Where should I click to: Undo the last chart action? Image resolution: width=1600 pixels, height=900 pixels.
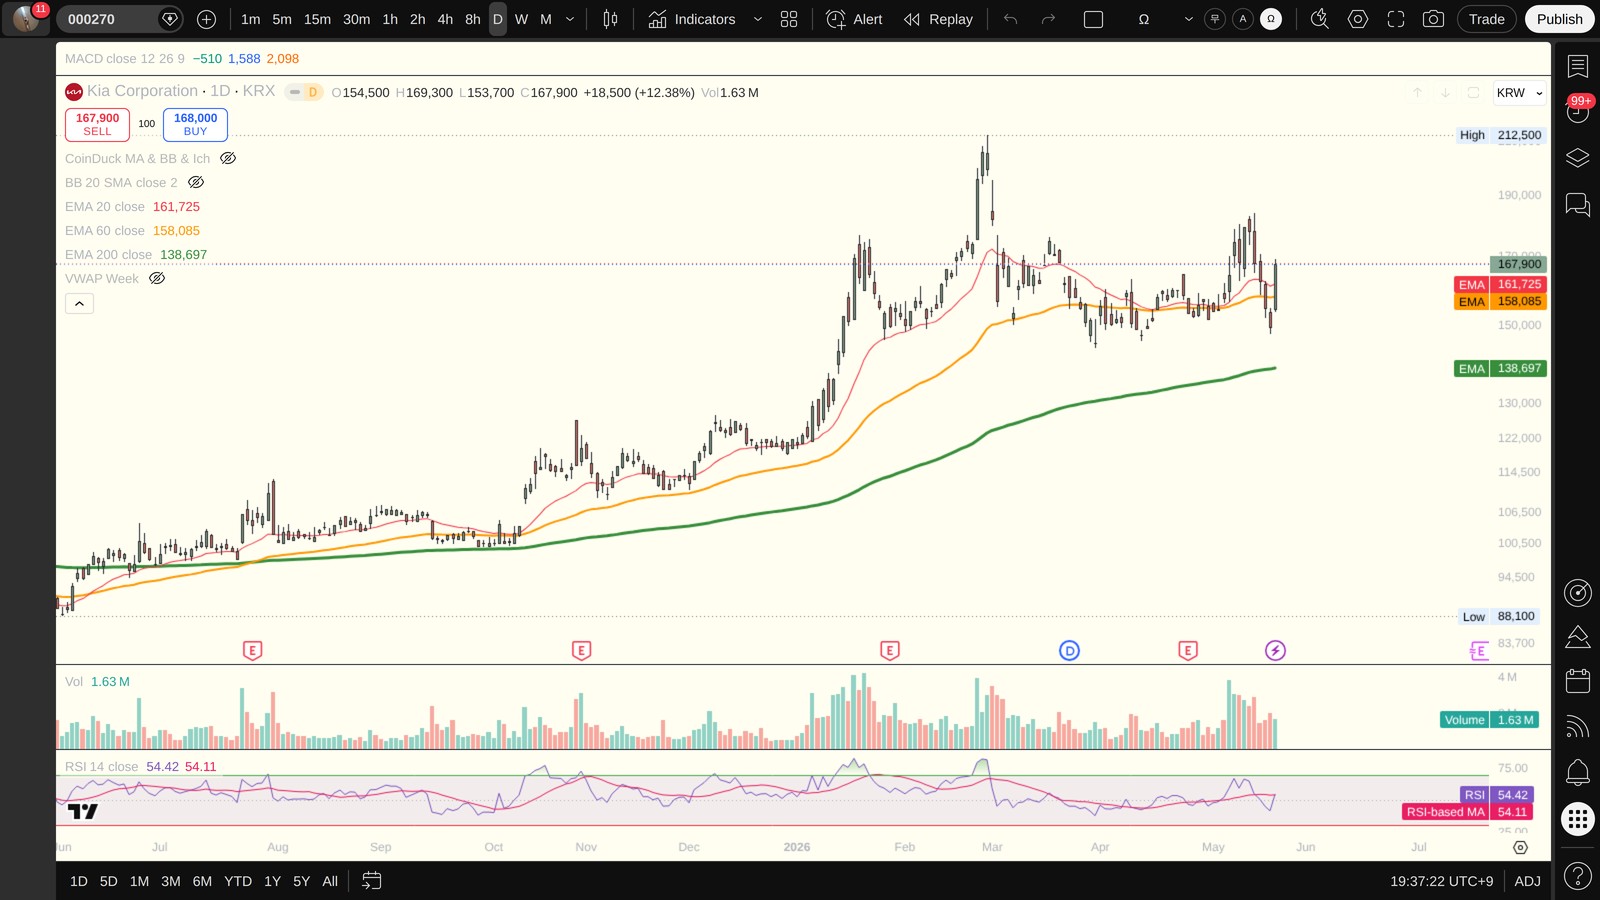coord(1011,19)
